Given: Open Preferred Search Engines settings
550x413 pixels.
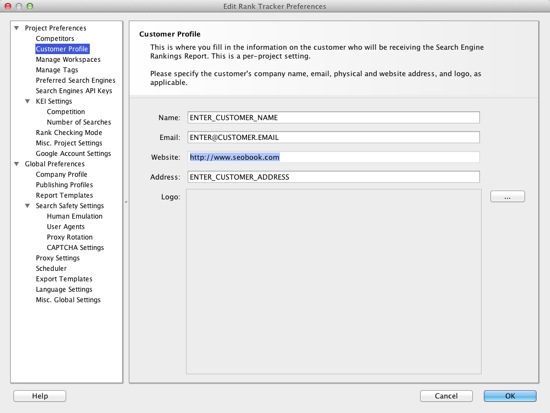Looking at the screenshot, I should [75, 80].
